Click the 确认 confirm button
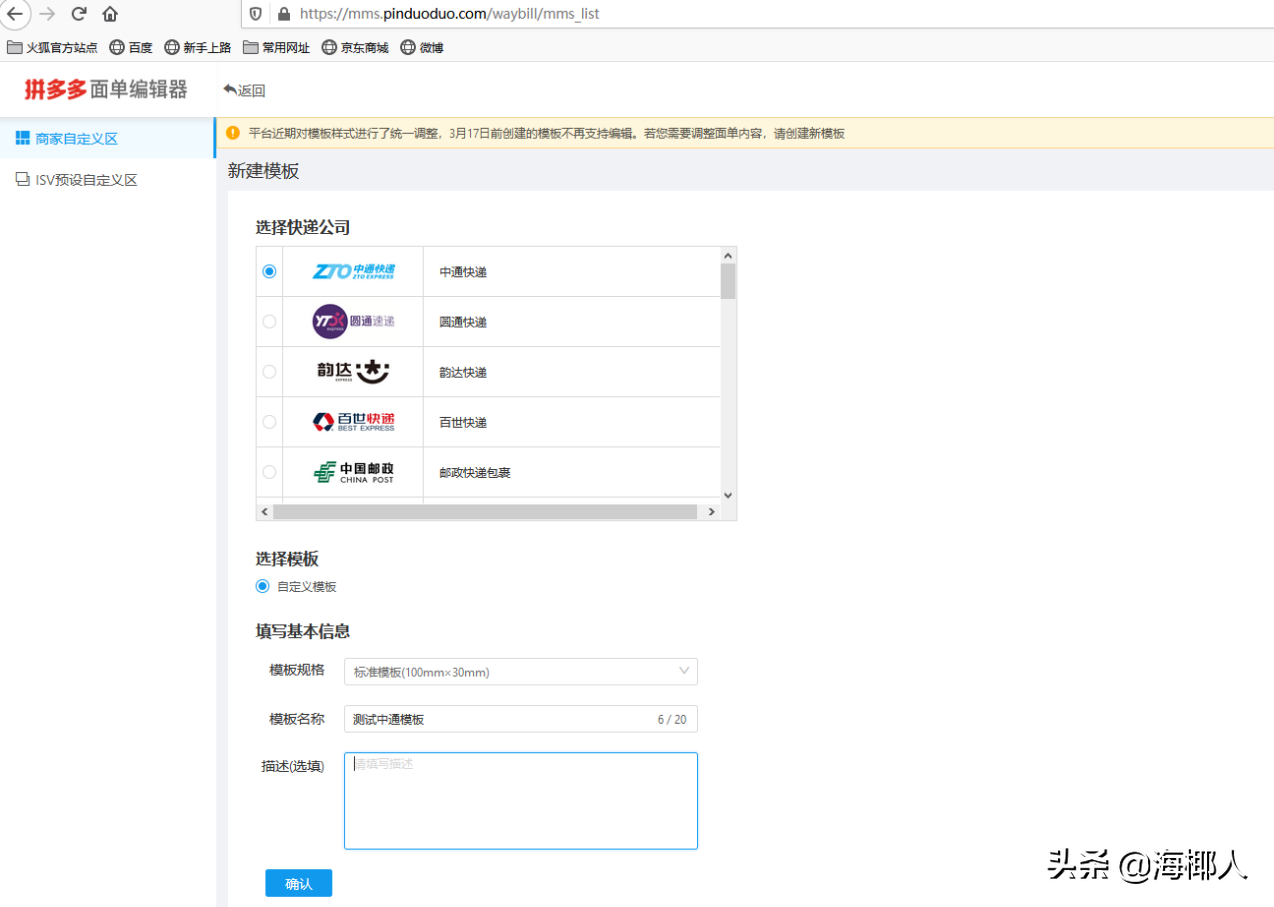 [298, 883]
